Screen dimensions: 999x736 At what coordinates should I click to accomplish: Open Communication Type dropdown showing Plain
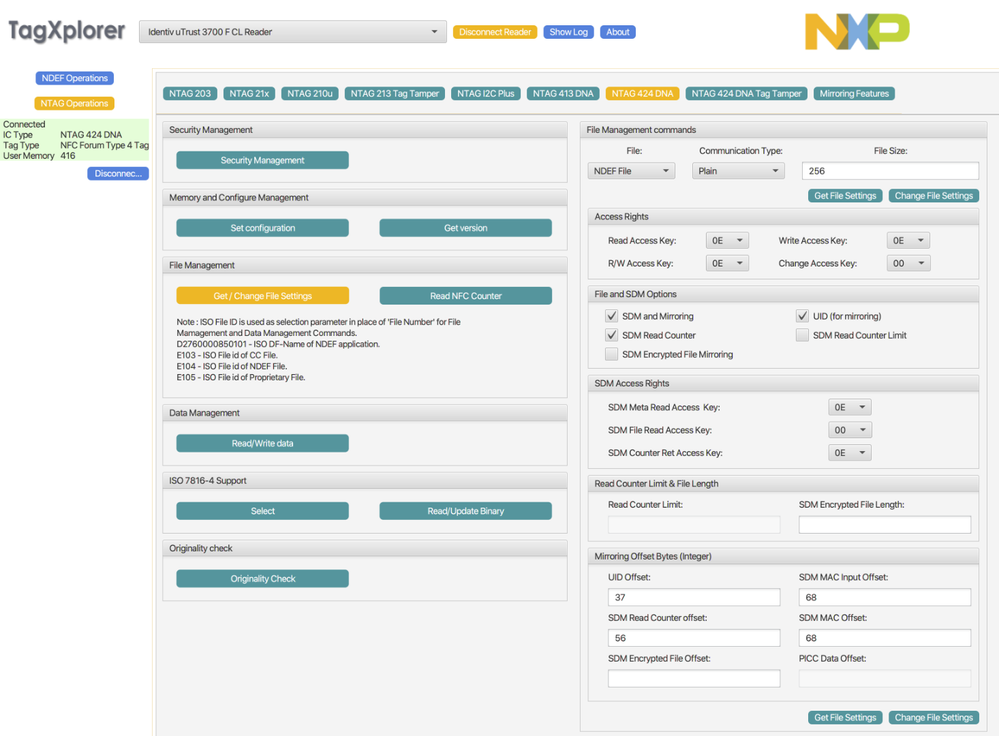click(x=738, y=171)
